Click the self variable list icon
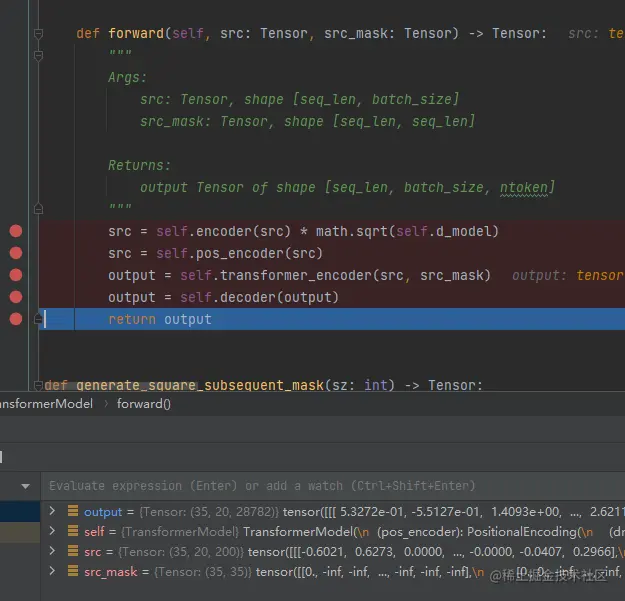 point(73,531)
